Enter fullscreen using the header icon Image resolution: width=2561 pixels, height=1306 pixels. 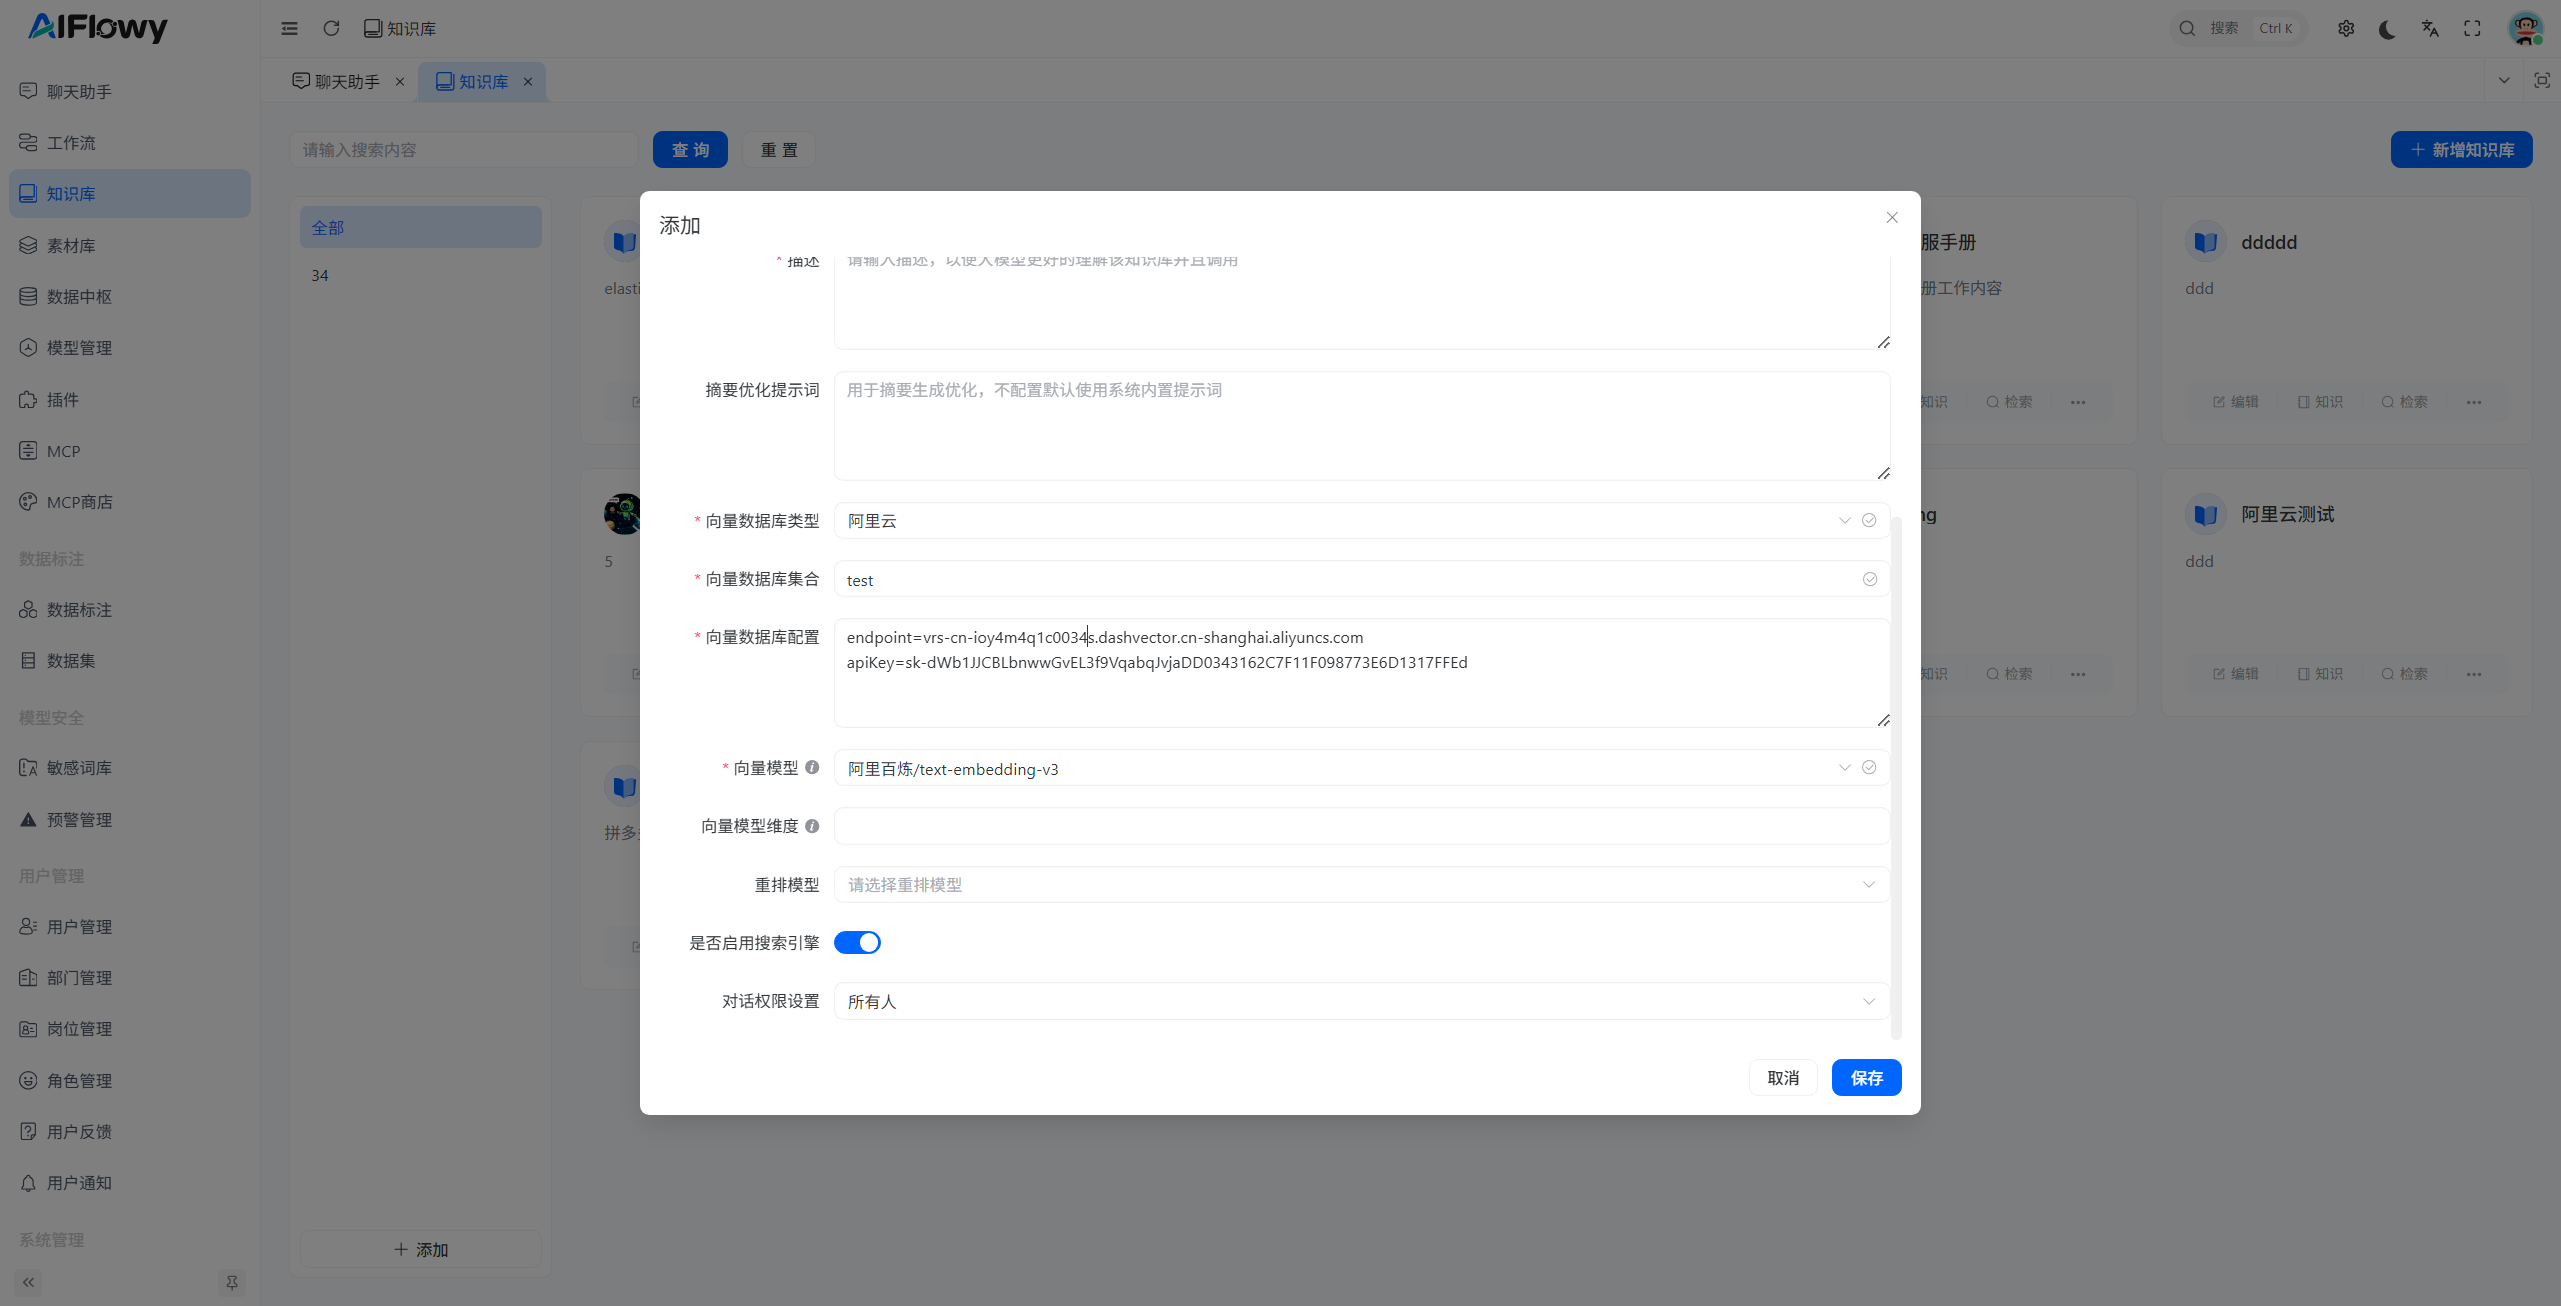2472,28
